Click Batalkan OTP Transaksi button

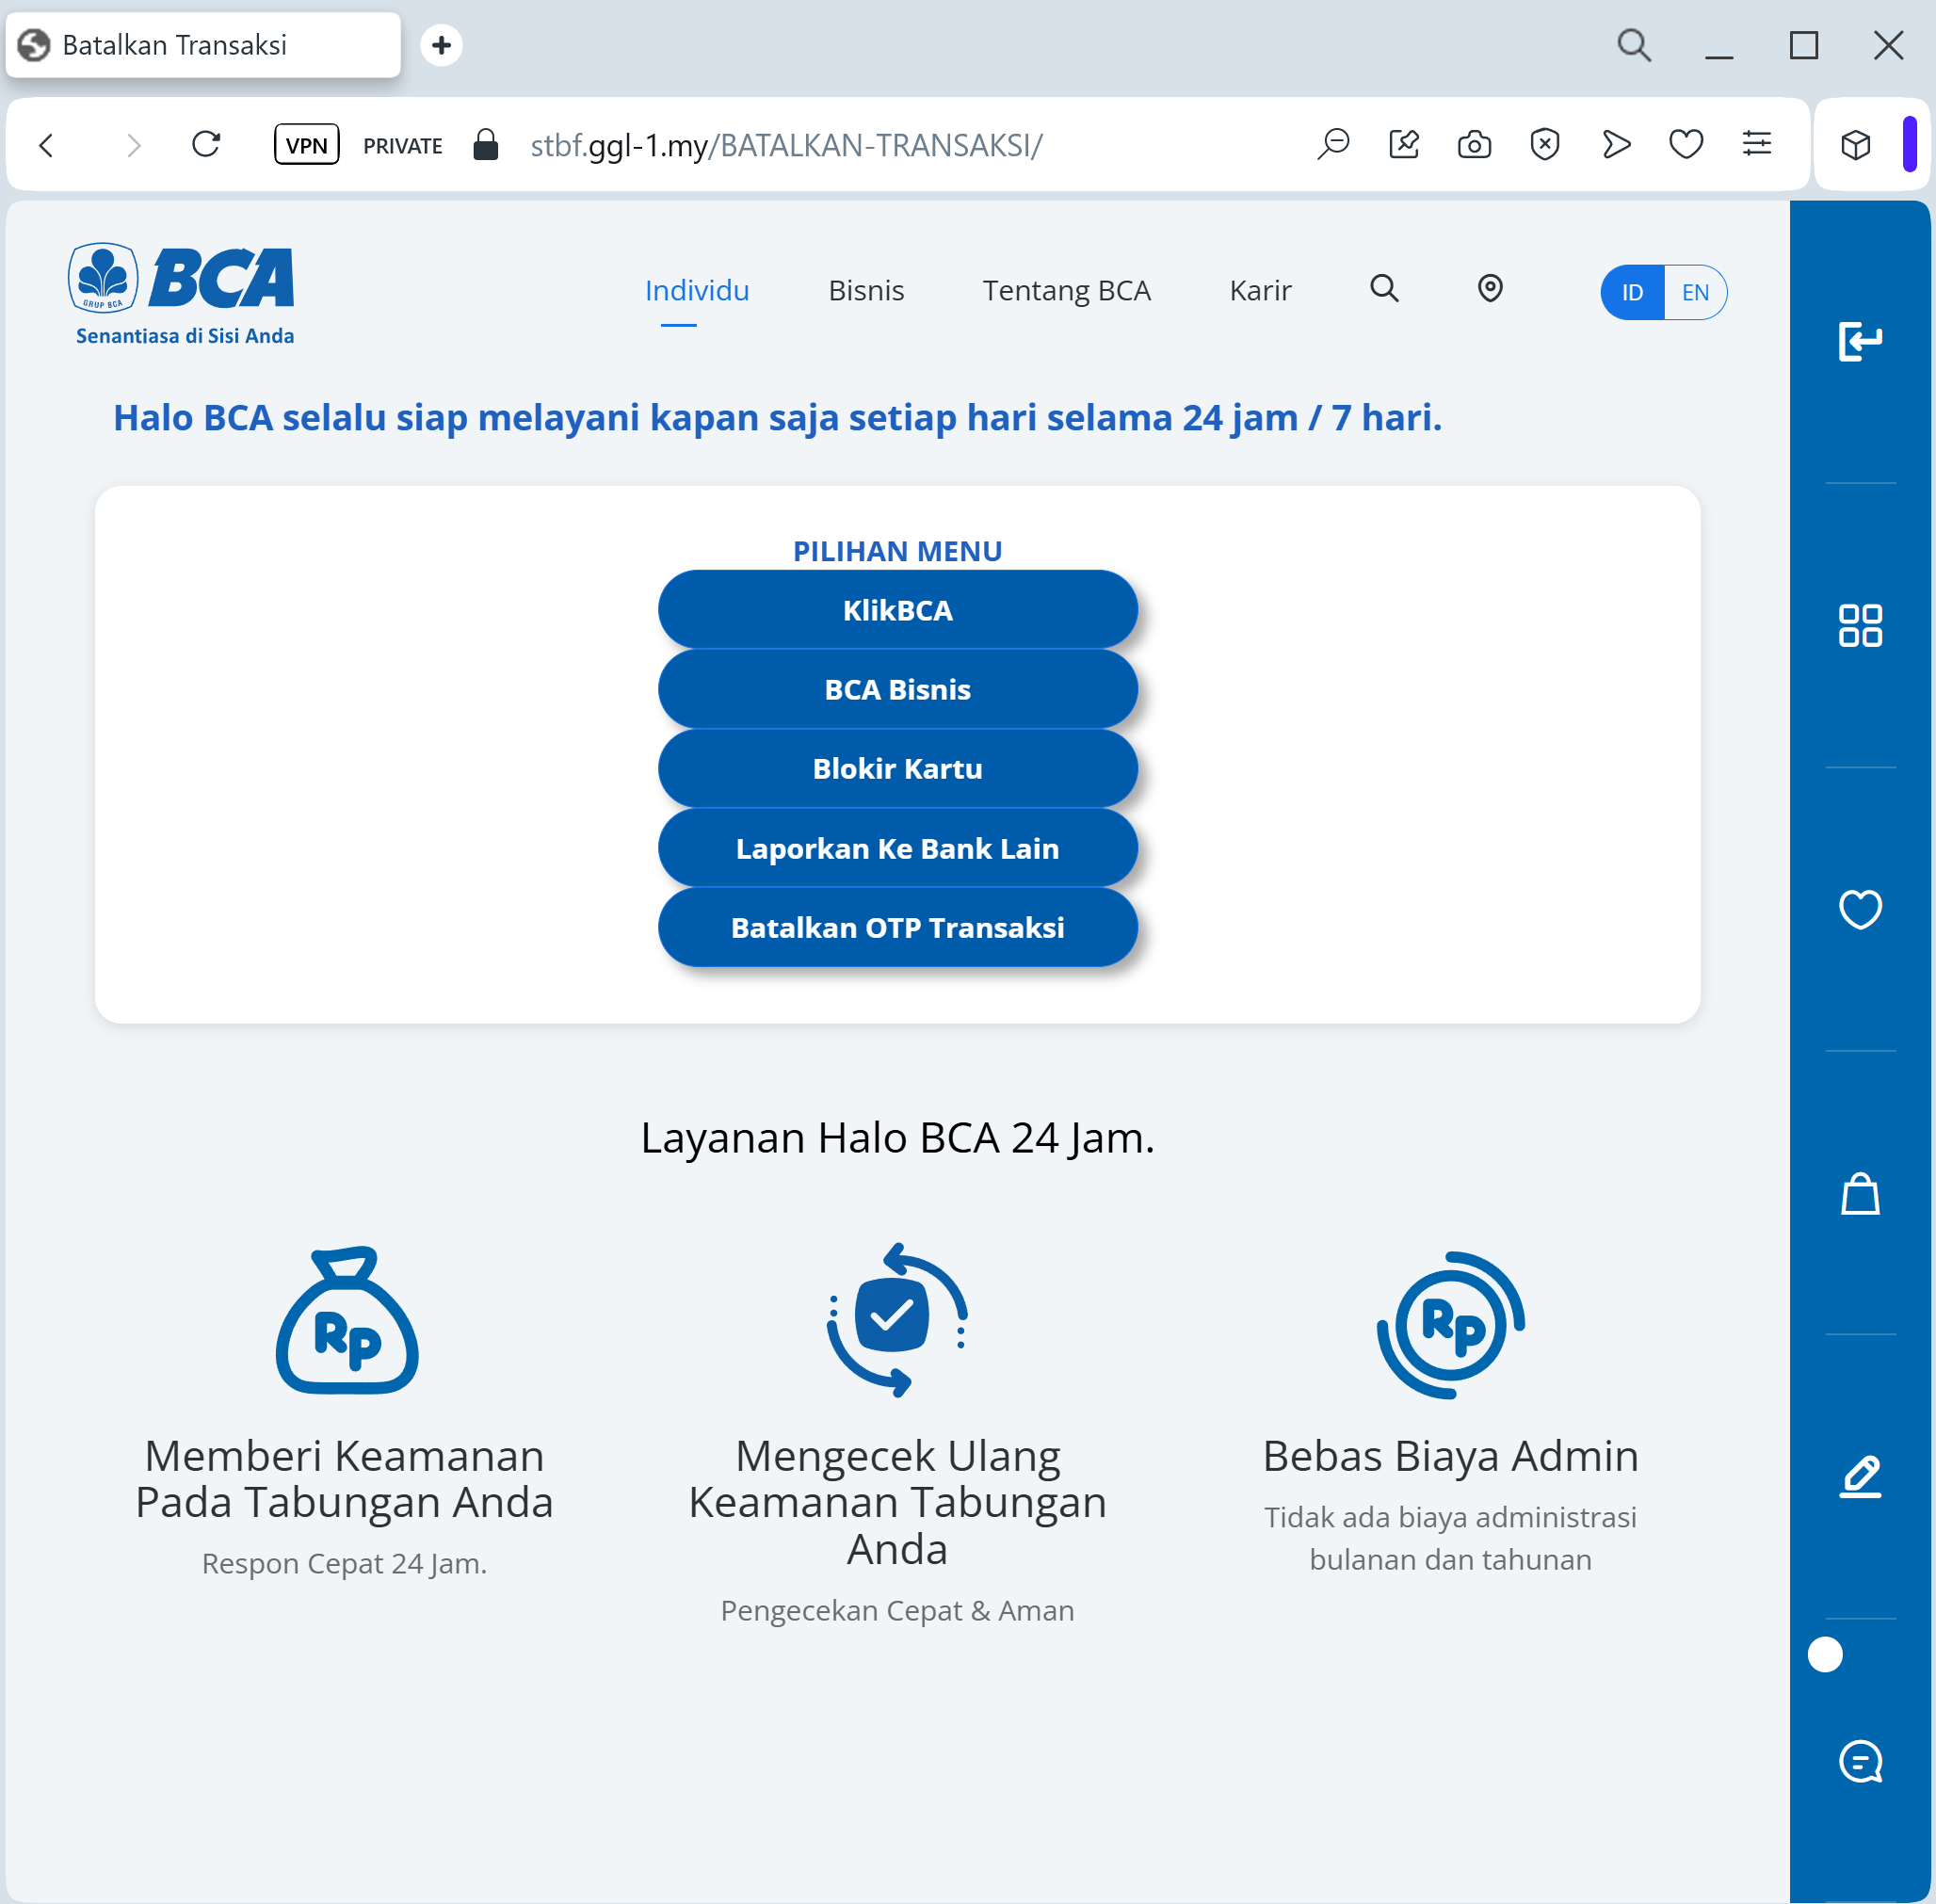pos(897,928)
